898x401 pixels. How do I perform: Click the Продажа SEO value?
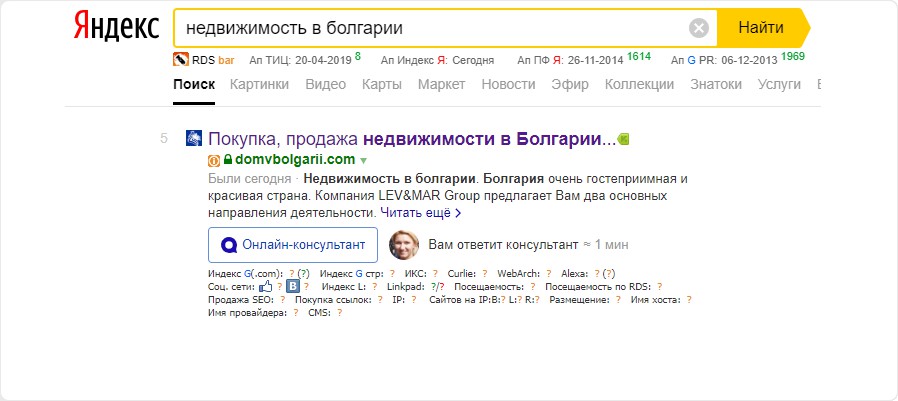(x=282, y=299)
